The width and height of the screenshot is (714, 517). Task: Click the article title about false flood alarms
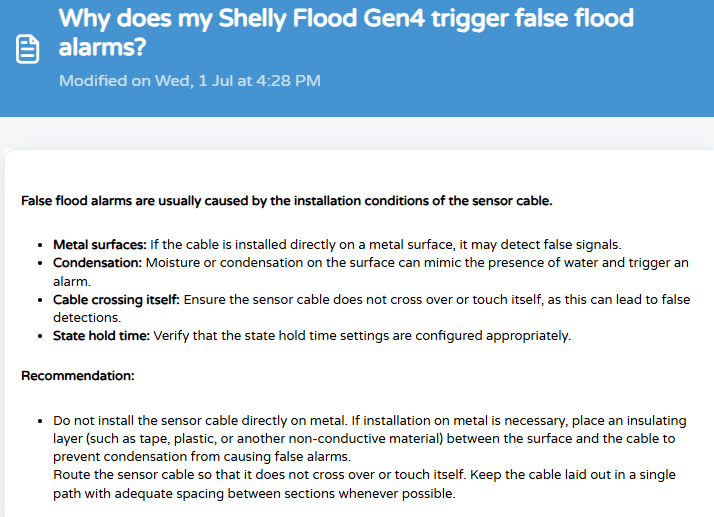(346, 32)
